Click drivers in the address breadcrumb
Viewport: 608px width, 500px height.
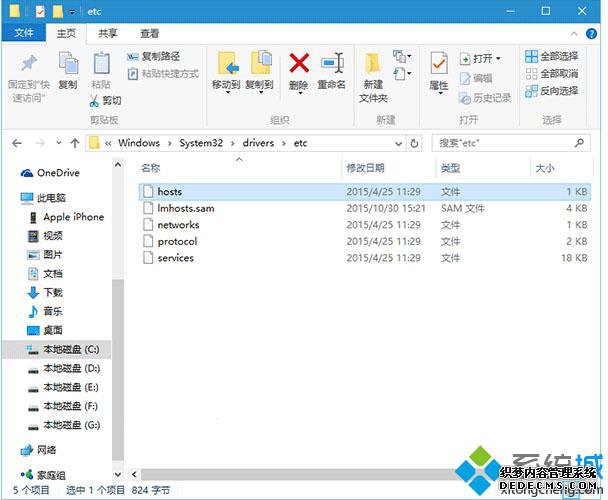(x=258, y=143)
